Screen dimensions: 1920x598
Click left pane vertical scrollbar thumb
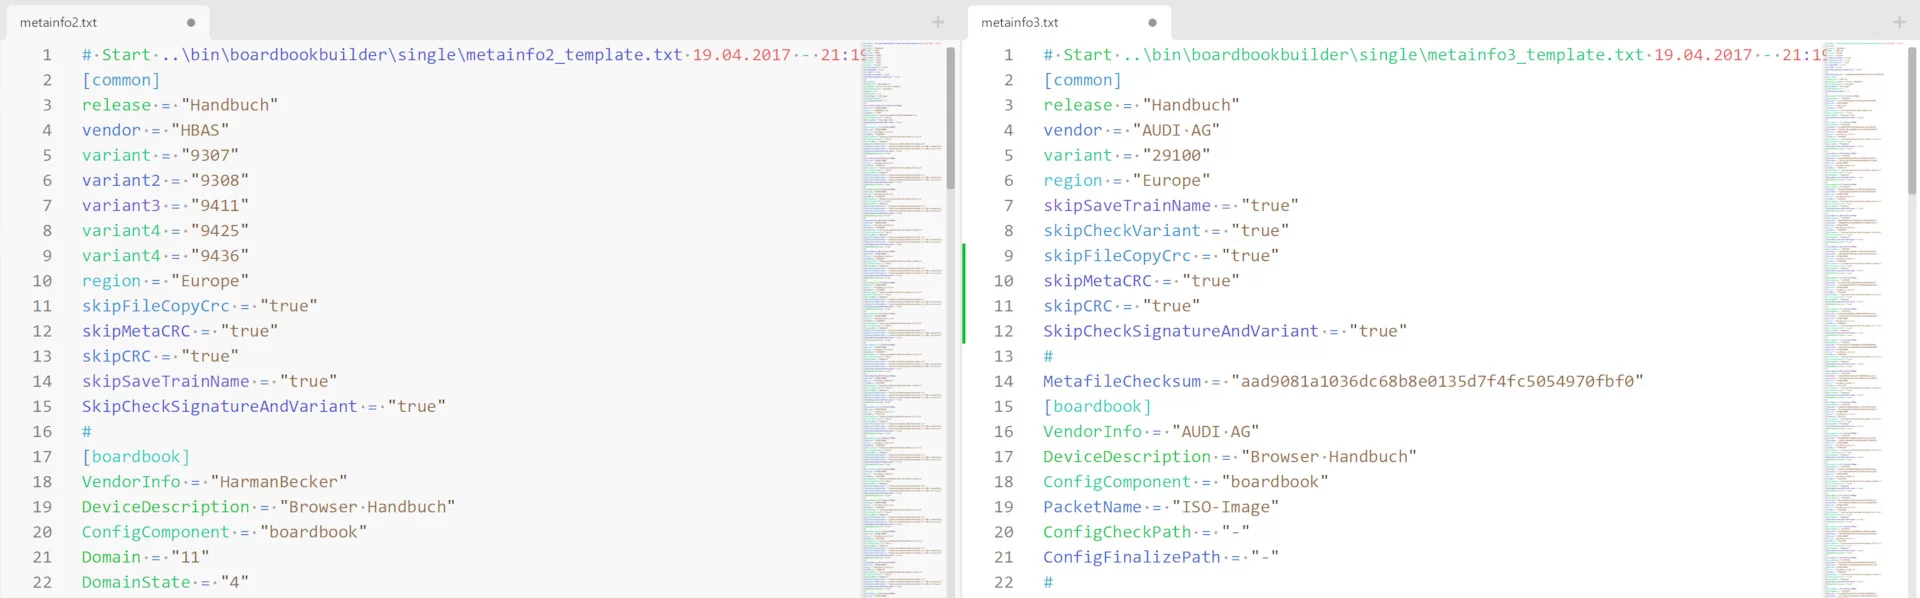point(951,118)
